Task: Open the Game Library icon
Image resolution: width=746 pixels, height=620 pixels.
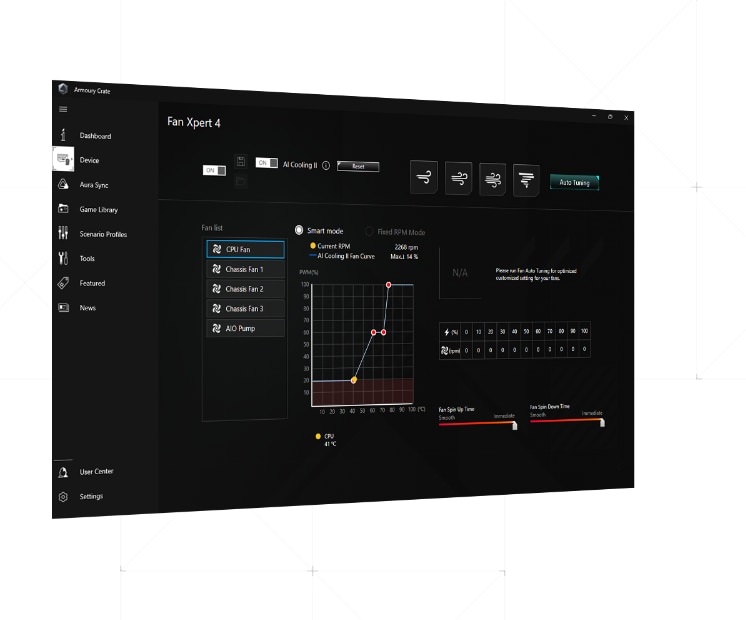Action: [x=63, y=210]
